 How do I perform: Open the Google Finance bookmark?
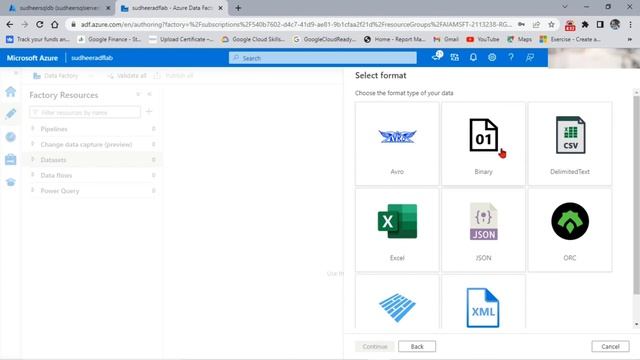tap(109, 39)
